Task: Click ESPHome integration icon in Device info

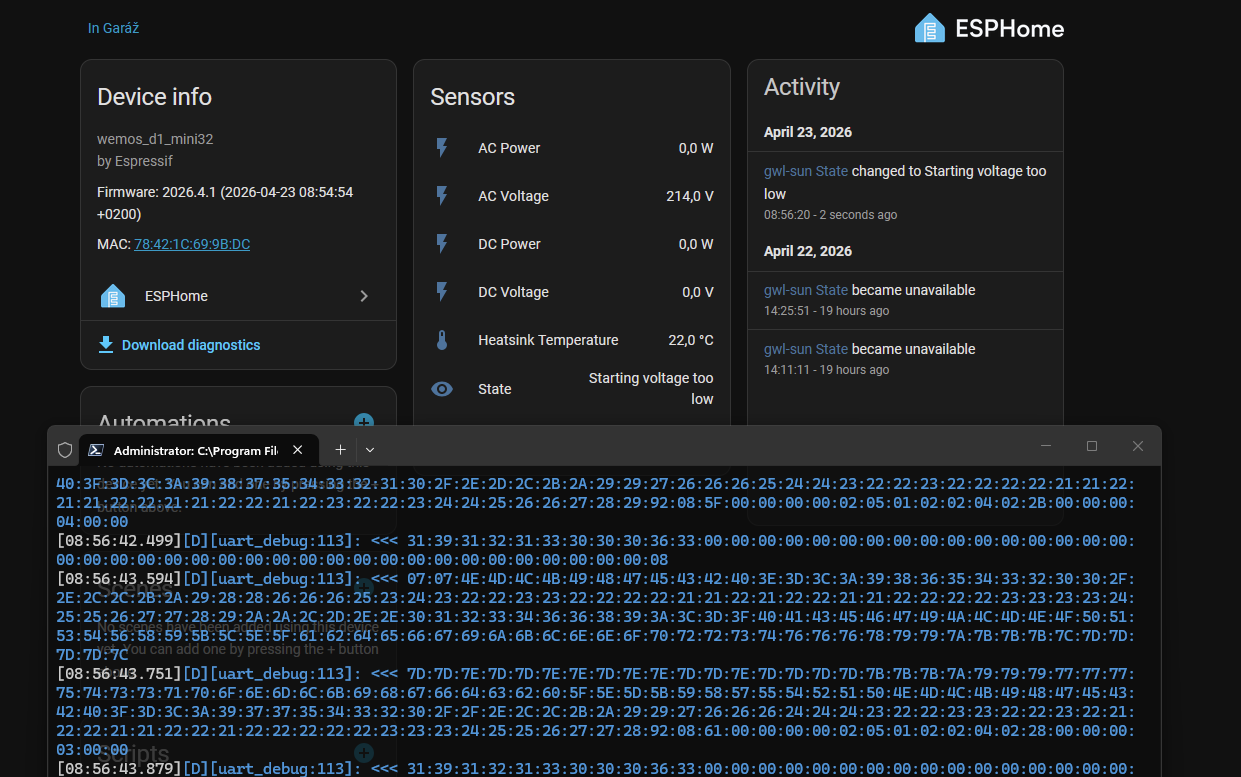Action: (x=113, y=296)
